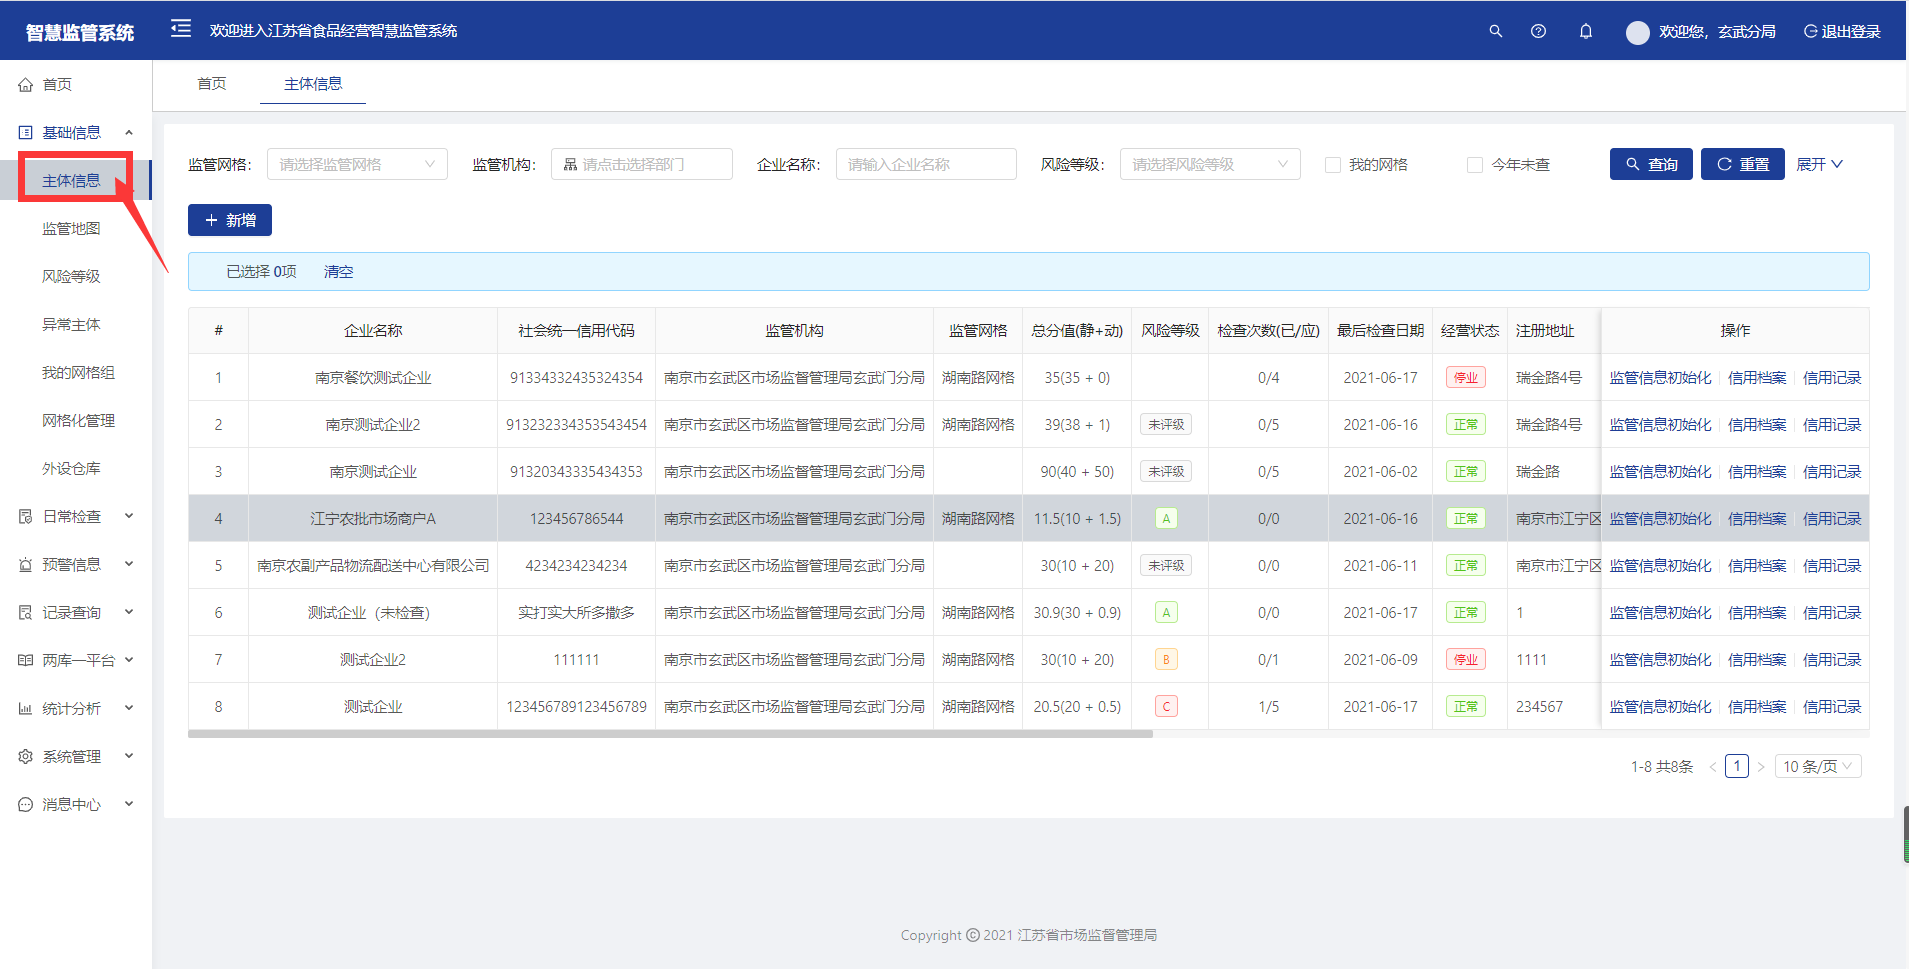Screen dimensions: 1909x969
Task: Type in the 企业名称 input field
Action: (x=925, y=164)
